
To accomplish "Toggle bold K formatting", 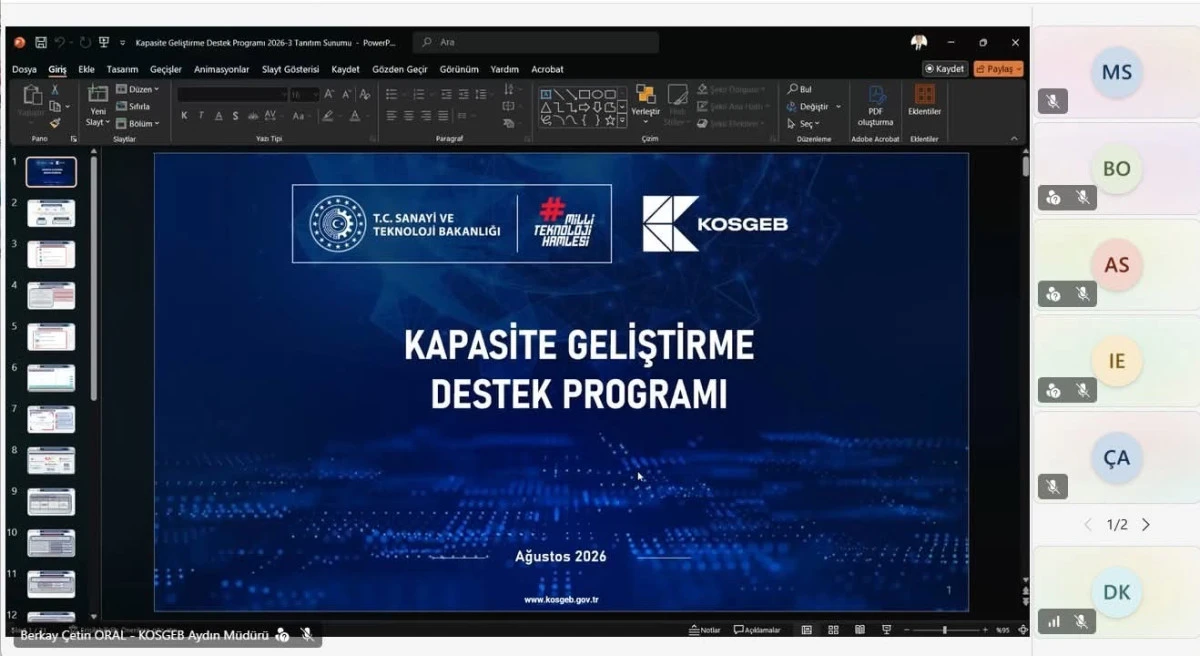I will click(184, 116).
